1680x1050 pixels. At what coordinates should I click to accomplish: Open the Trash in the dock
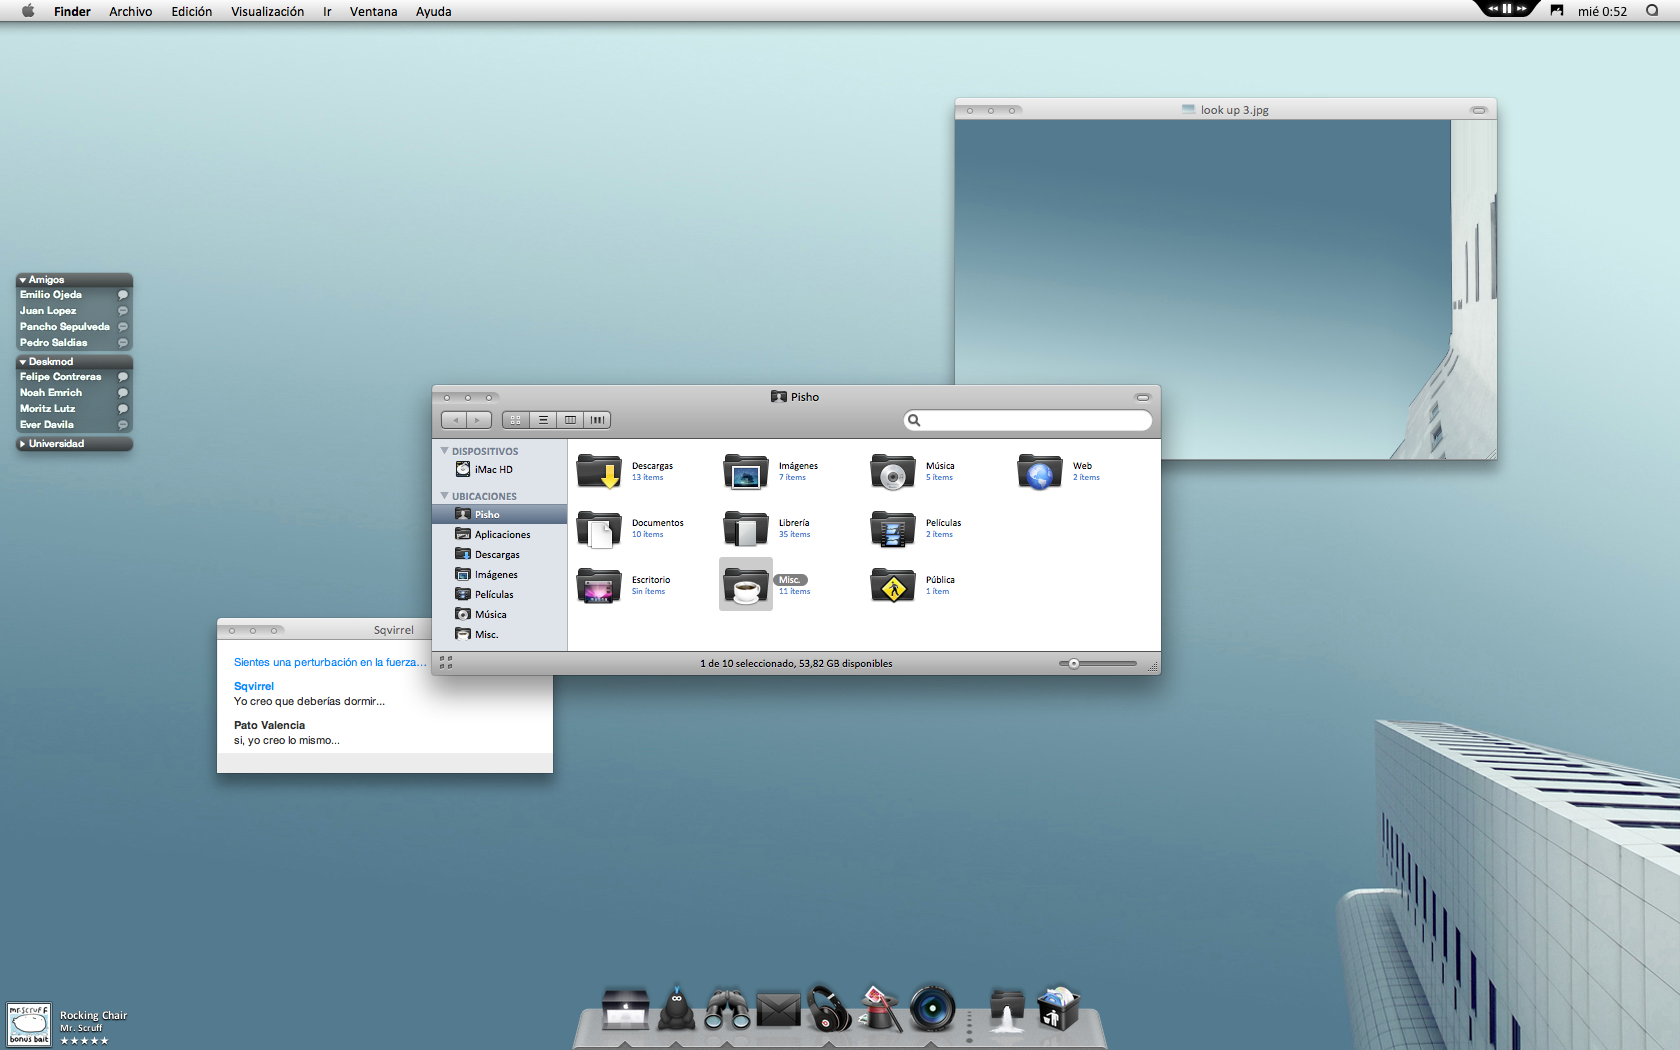[1057, 1008]
